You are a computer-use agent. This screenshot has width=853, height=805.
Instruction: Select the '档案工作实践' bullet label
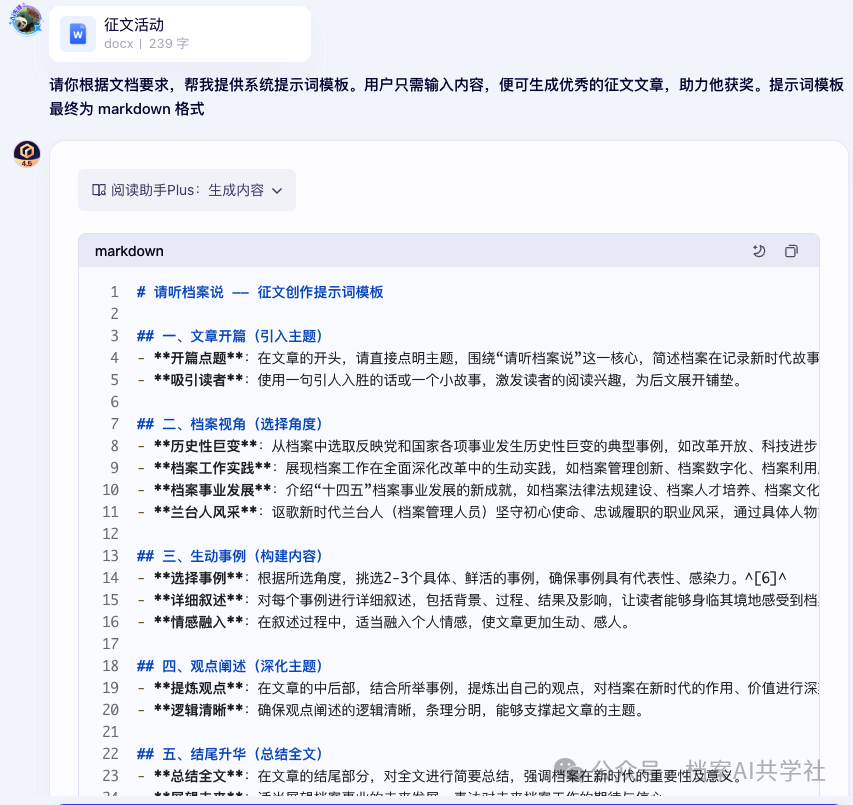tap(213, 468)
